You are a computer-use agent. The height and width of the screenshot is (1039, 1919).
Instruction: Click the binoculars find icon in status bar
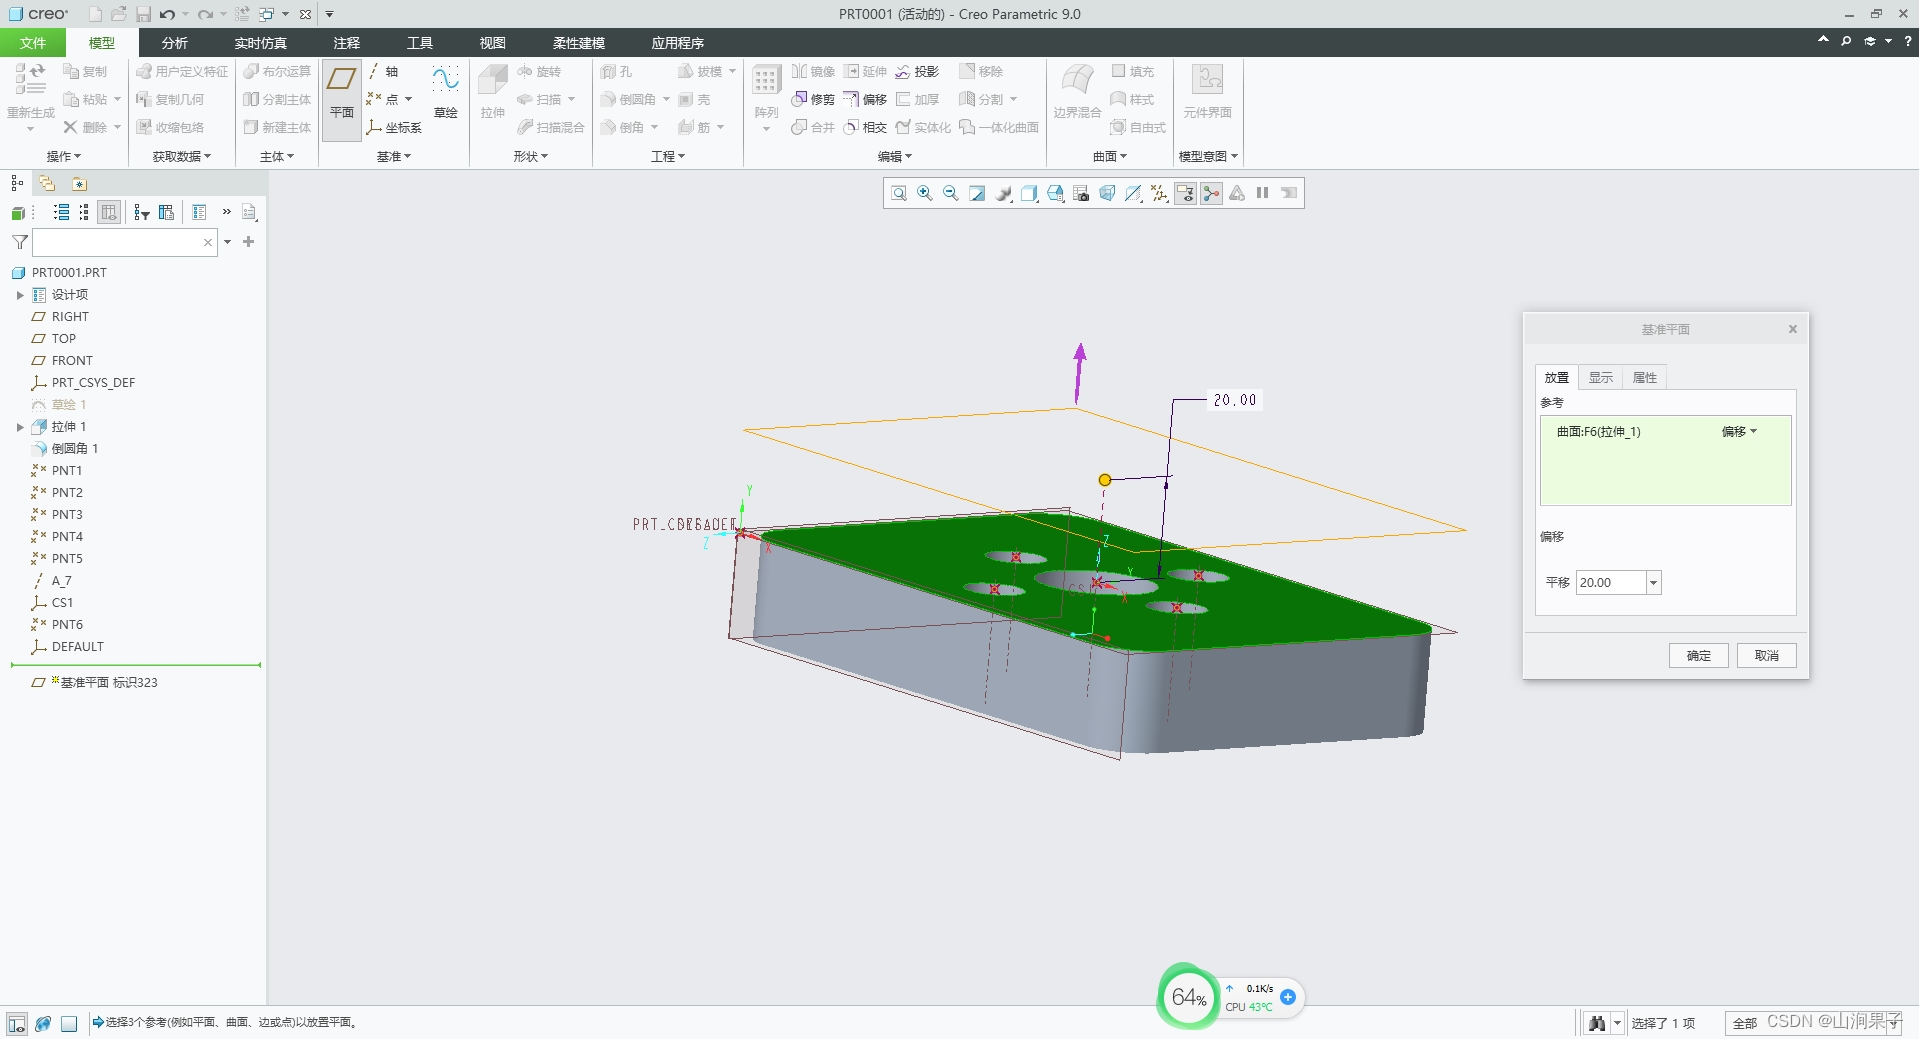tap(1597, 1023)
